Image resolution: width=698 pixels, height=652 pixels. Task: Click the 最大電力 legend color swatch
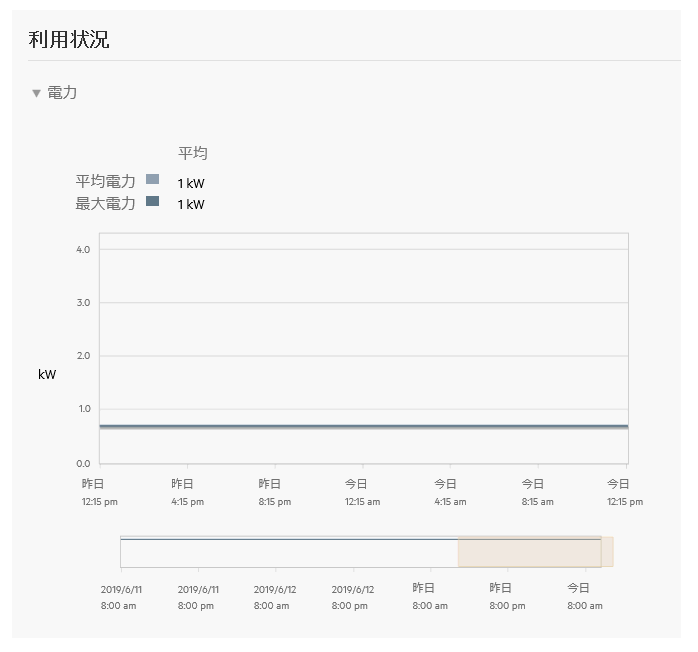pyautogui.click(x=153, y=202)
